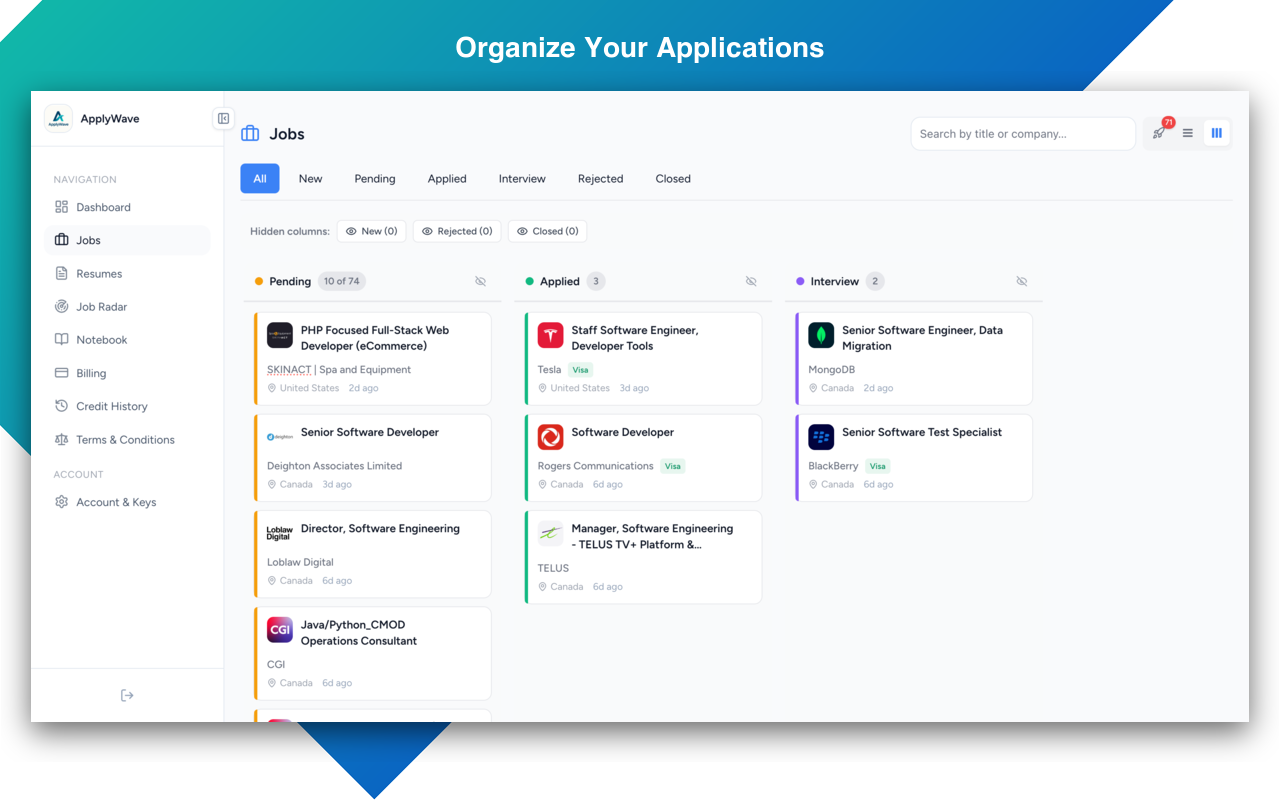Open the Job Radar icon
The width and height of the screenshot is (1280, 800).
point(62,307)
